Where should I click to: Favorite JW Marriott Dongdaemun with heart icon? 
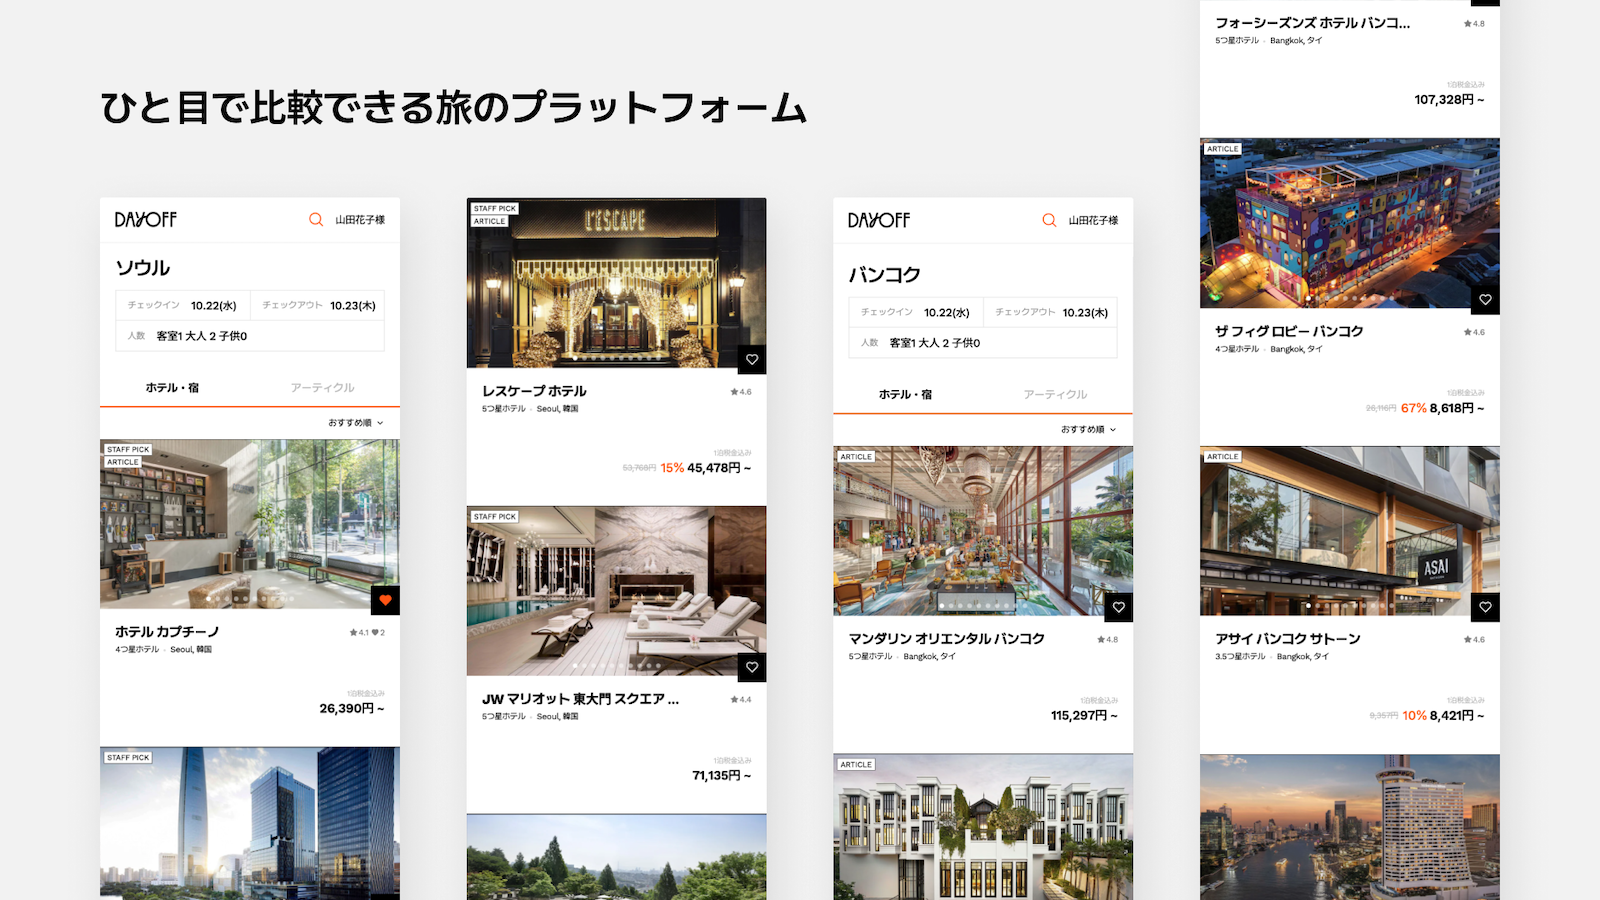coord(752,667)
